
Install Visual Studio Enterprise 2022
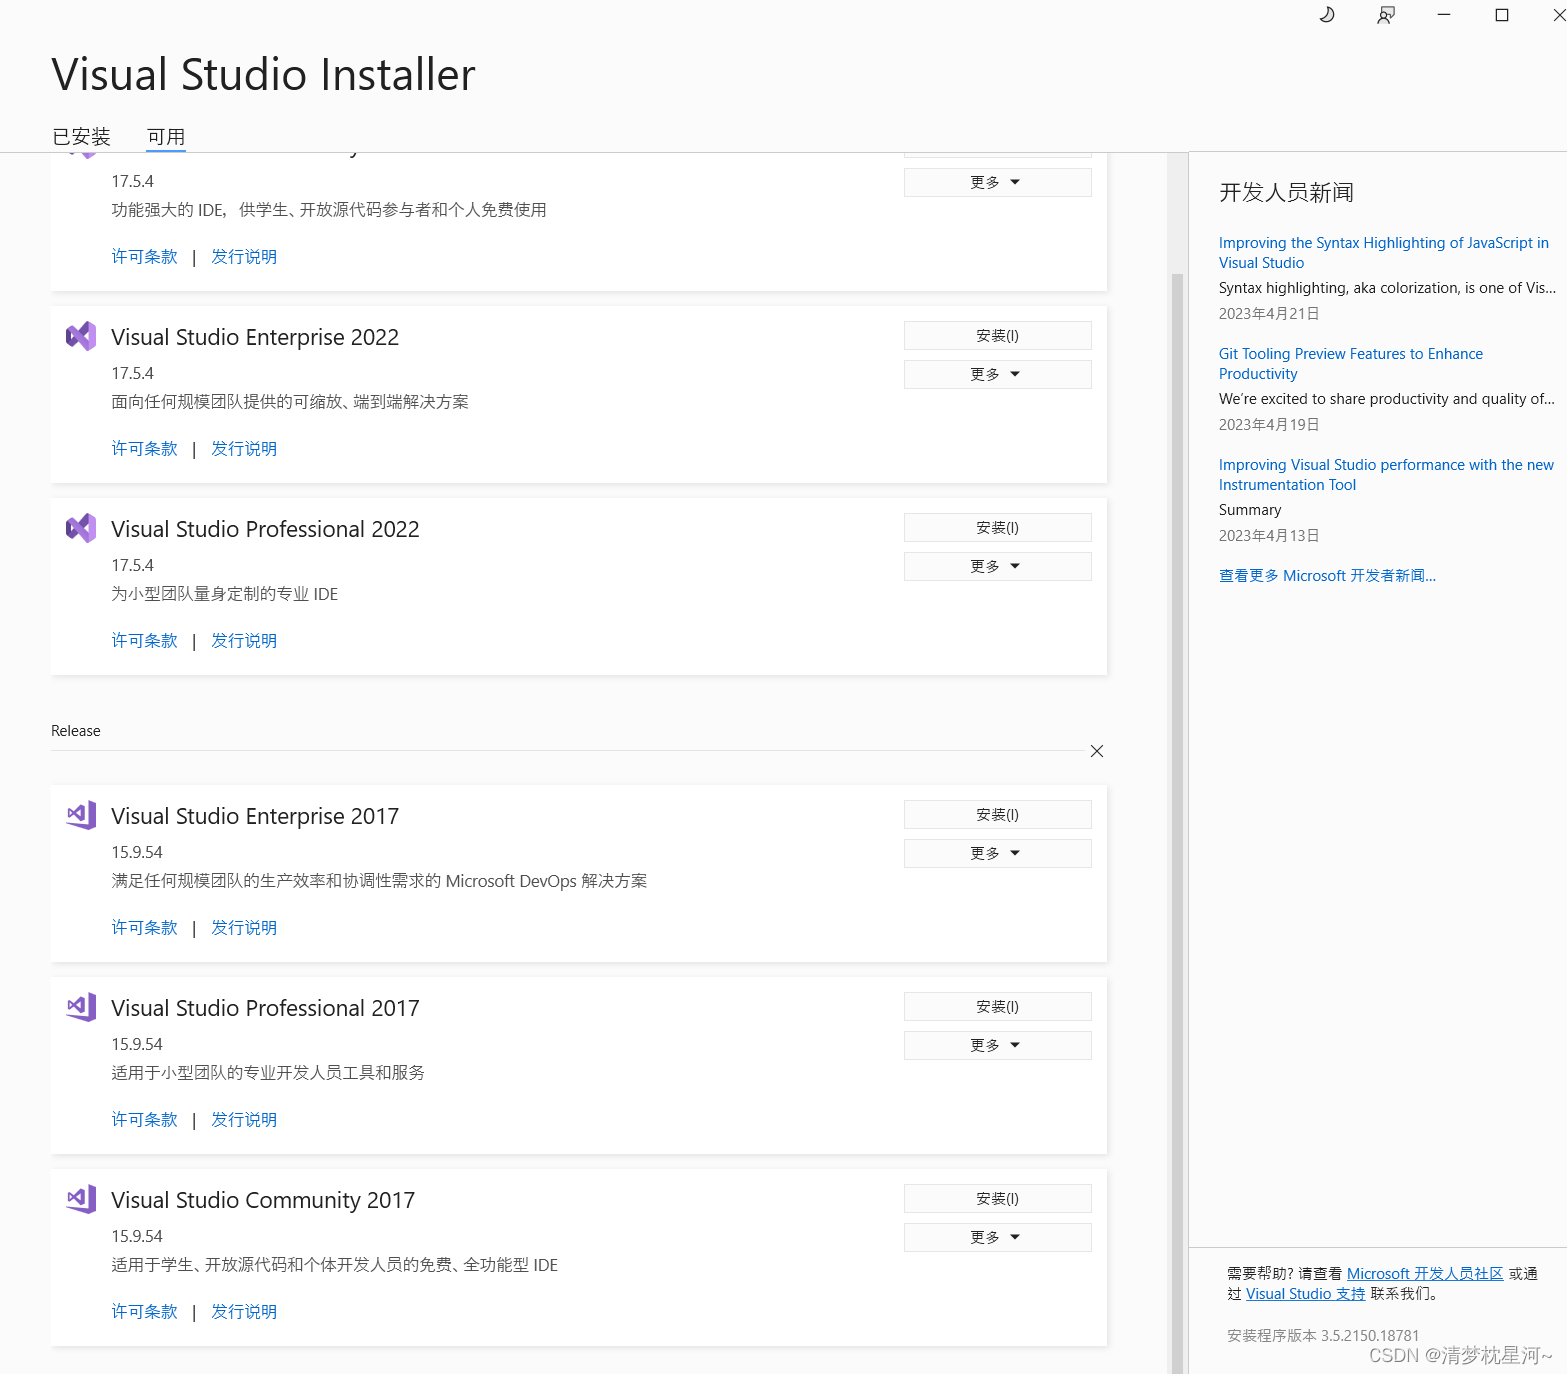pos(997,336)
